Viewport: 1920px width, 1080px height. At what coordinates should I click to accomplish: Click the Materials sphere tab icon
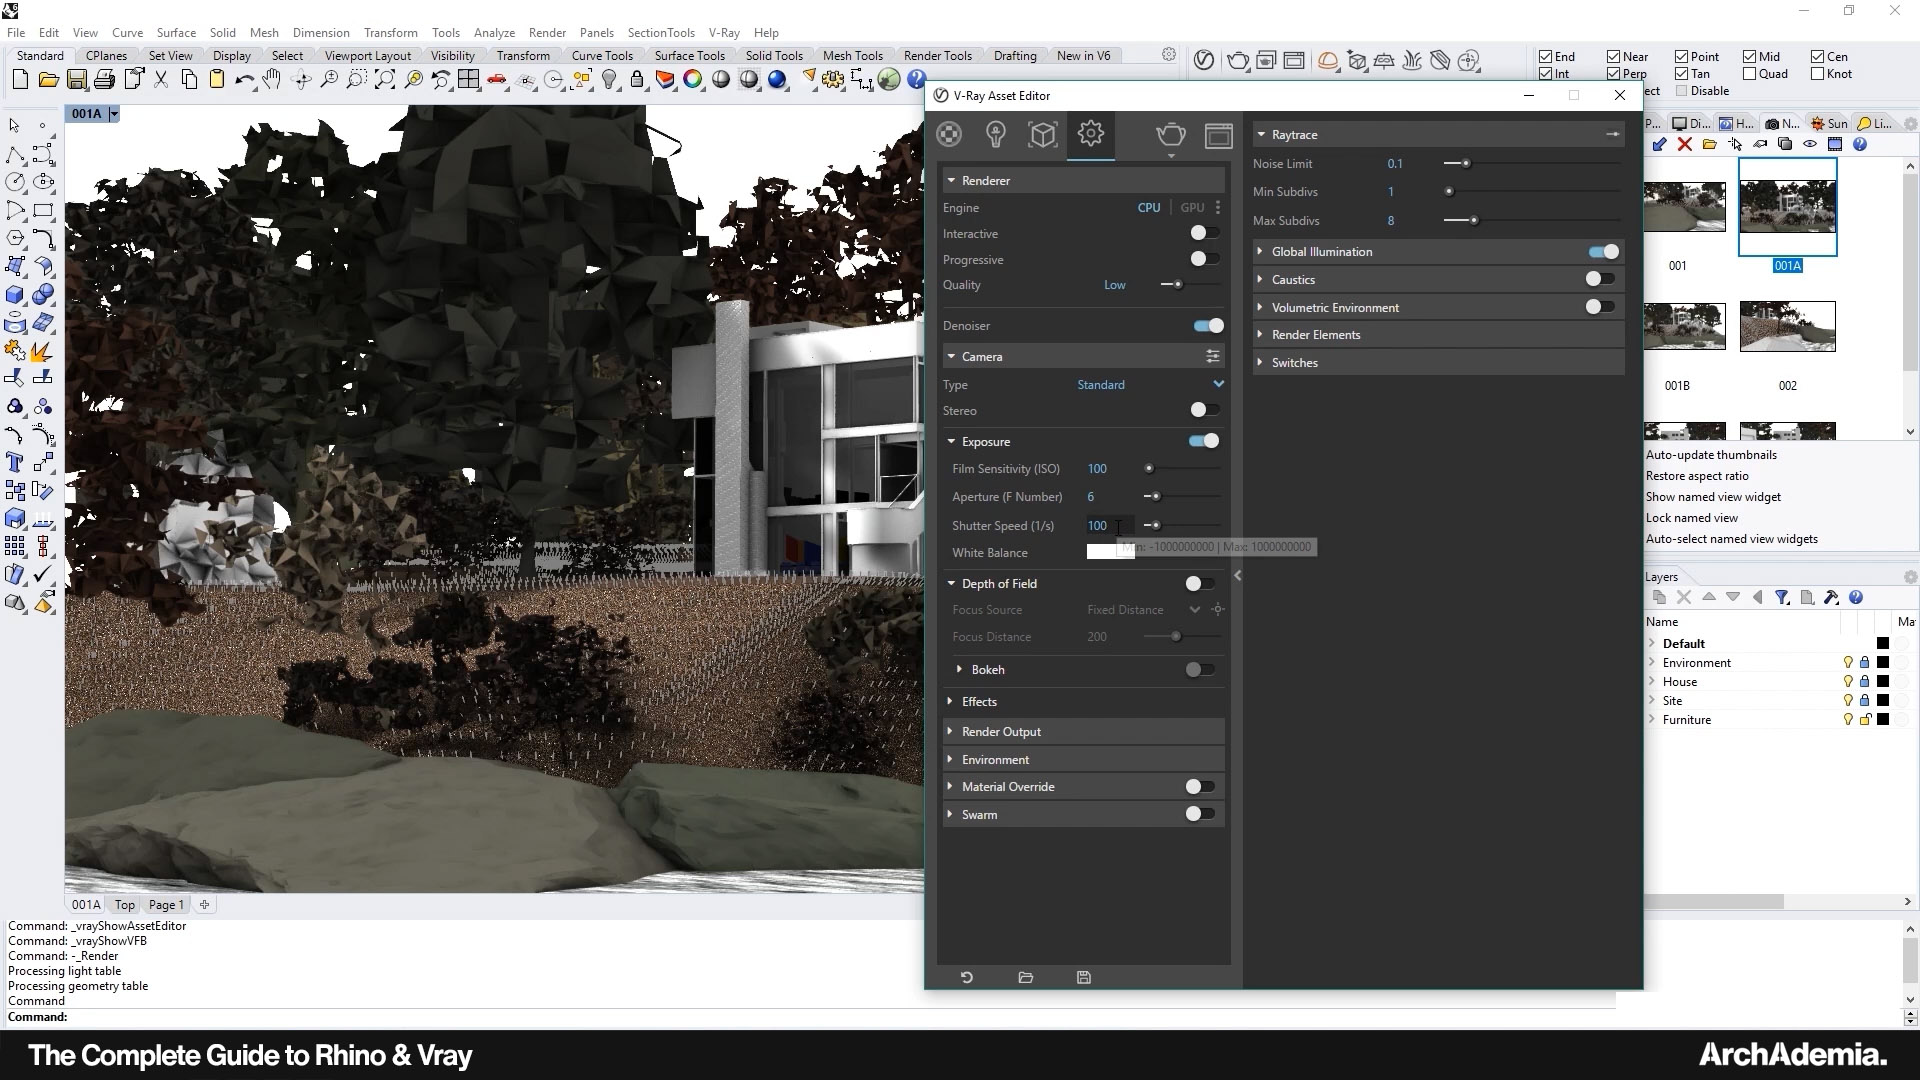(x=949, y=134)
